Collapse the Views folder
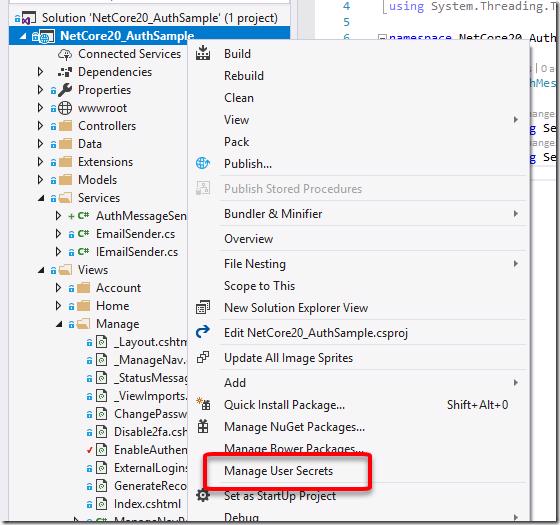560x525 pixels. click(x=41, y=270)
